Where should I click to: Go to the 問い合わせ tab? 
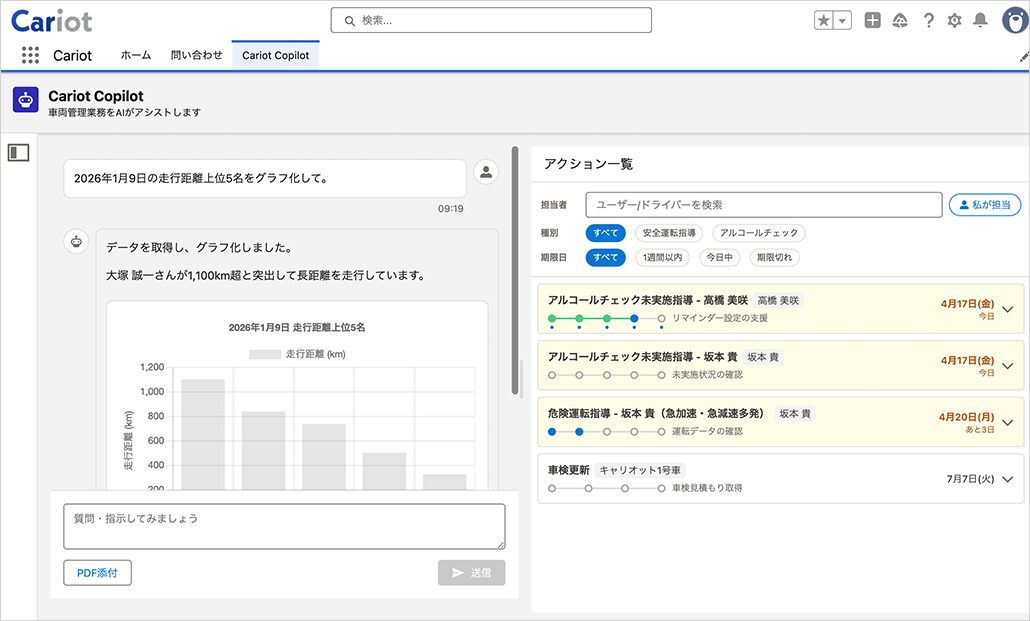click(x=196, y=55)
